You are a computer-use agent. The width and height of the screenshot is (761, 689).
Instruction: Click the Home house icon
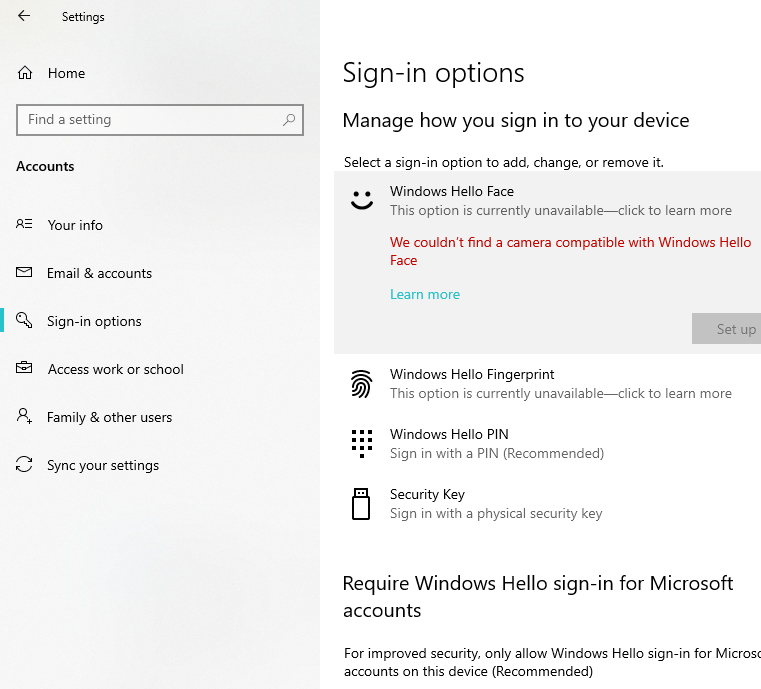click(25, 73)
